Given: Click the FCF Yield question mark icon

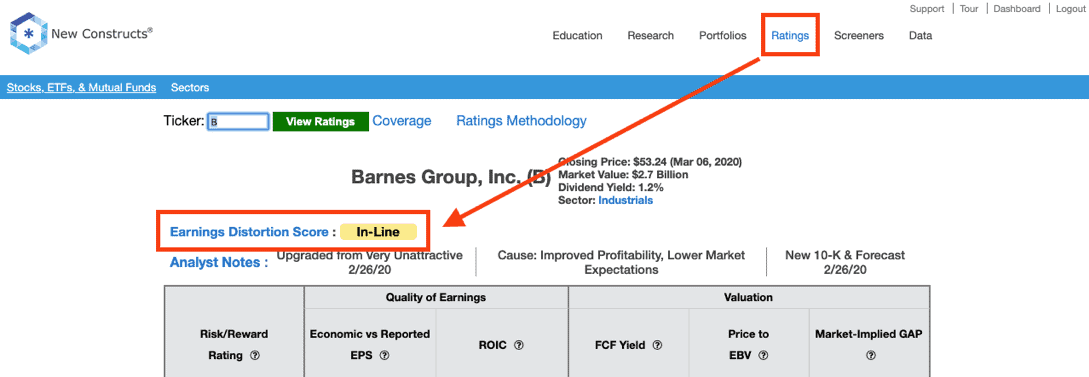Looking at the screenshot, I should click(657, 345).
